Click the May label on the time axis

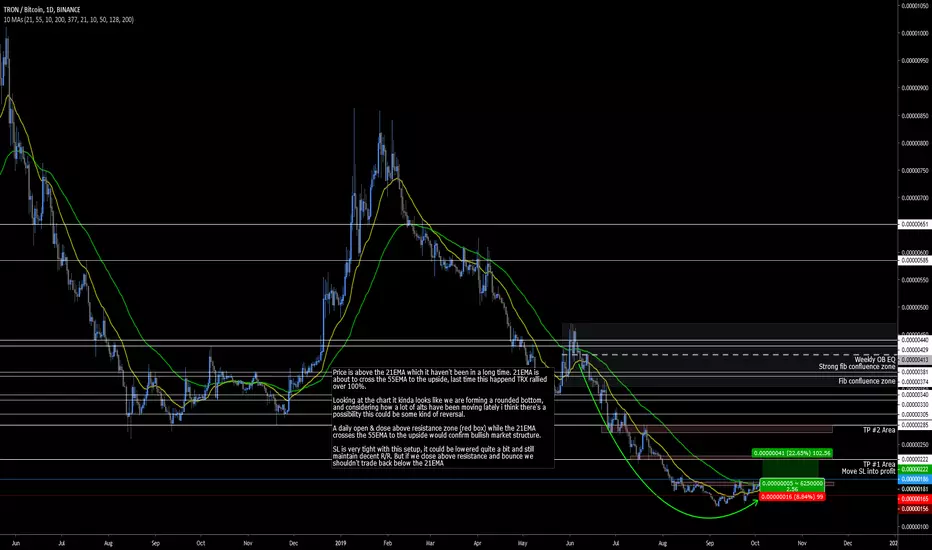(522, 543)
